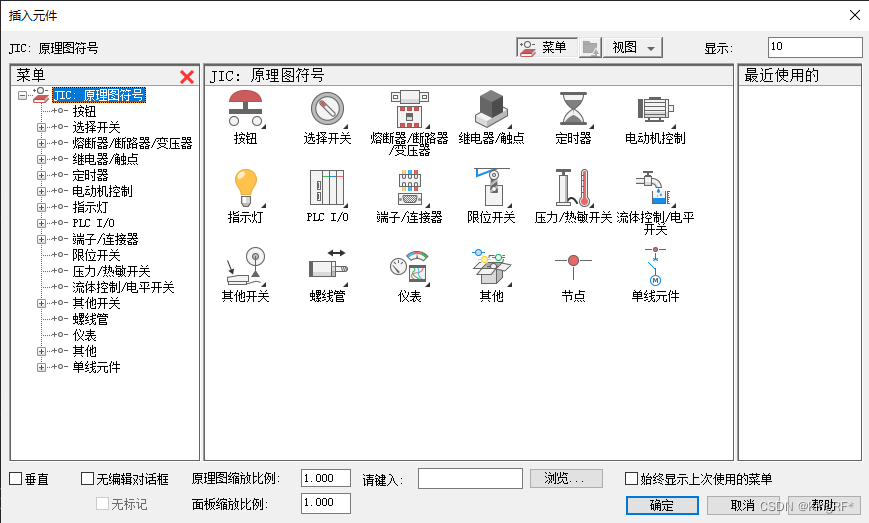
Task: Expand the 熔断器/断路器/变压器 tree node
Action: pos(41,143)
